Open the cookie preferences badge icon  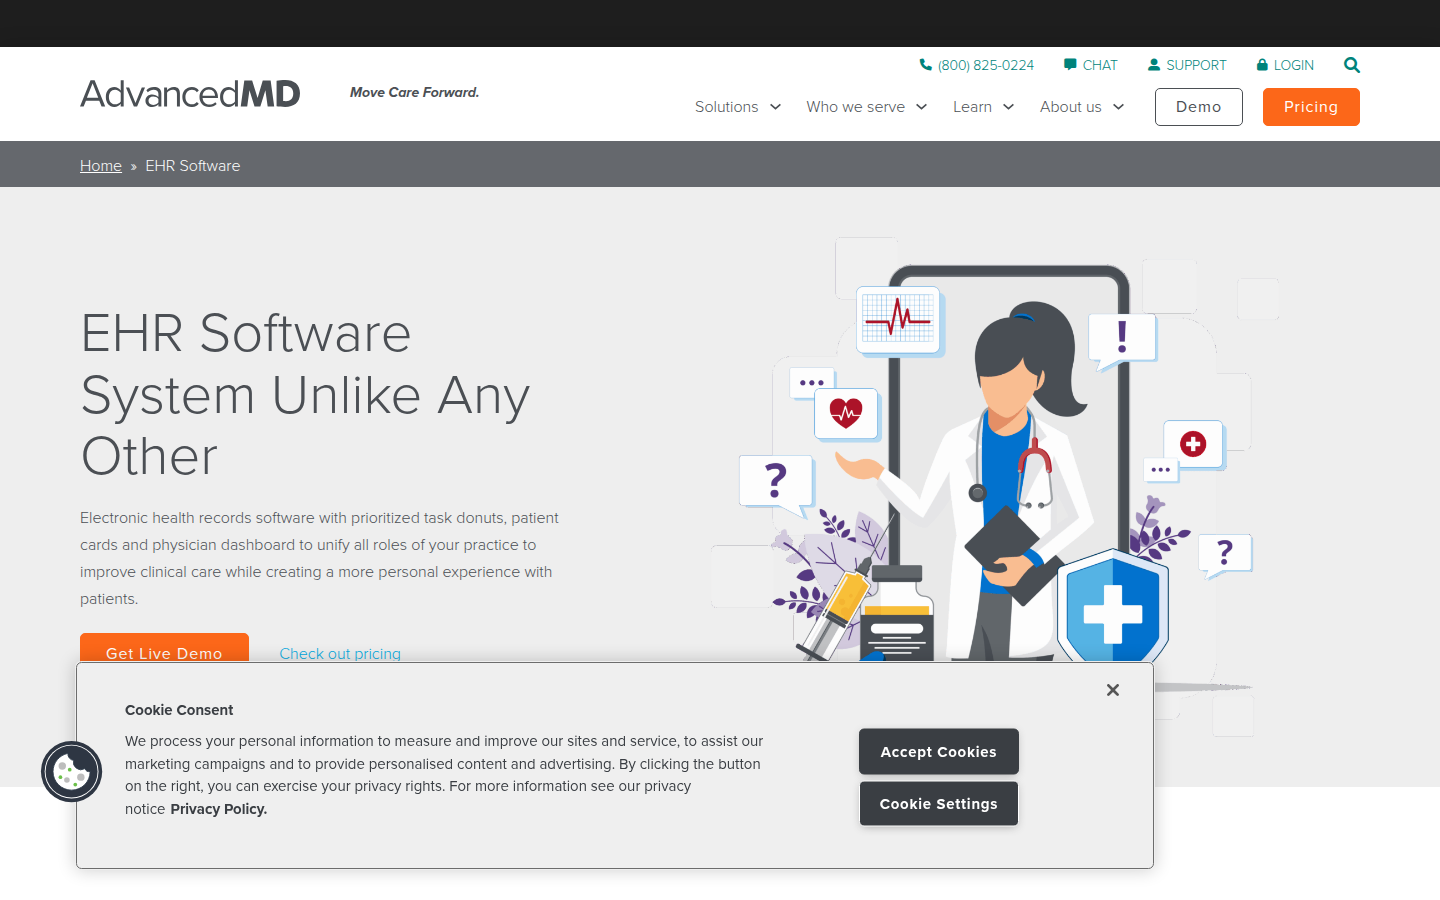(x=71, y=772)
